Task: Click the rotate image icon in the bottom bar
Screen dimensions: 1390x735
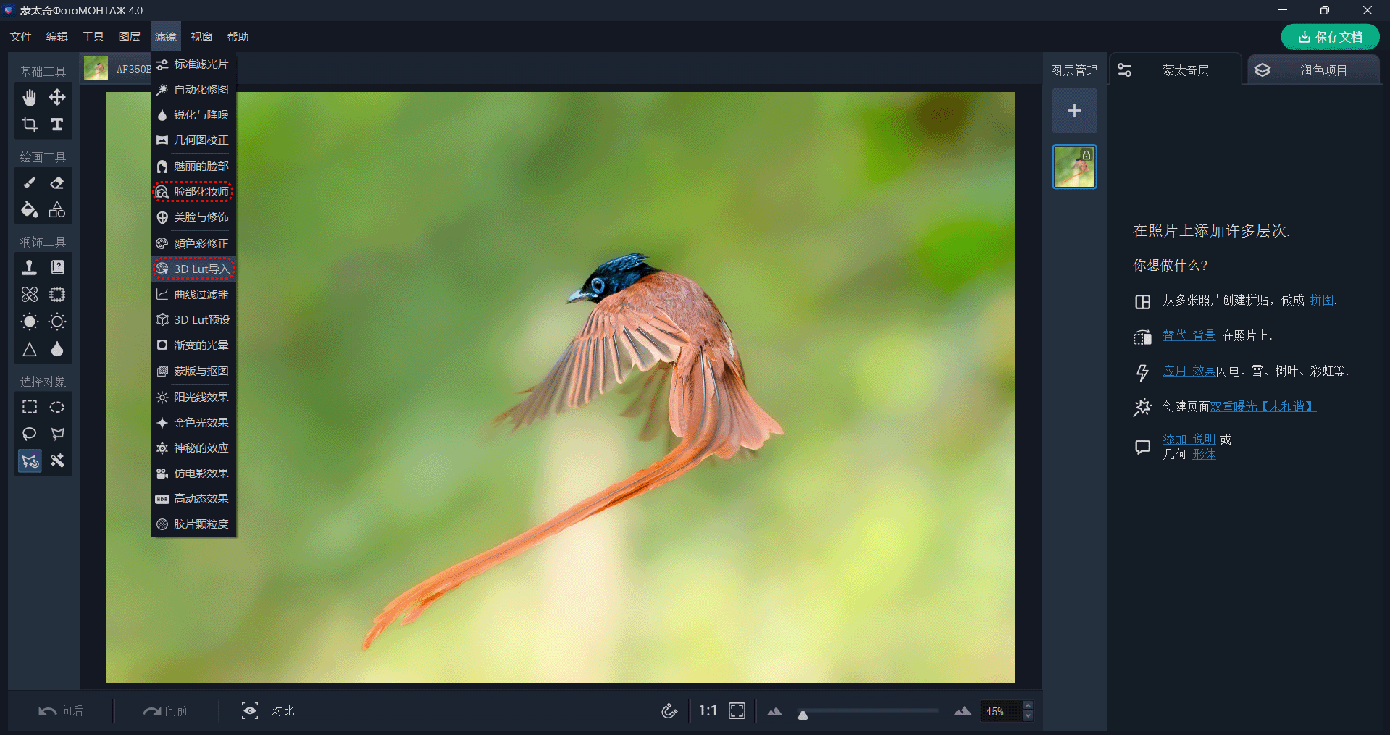Action: (670, 711)
